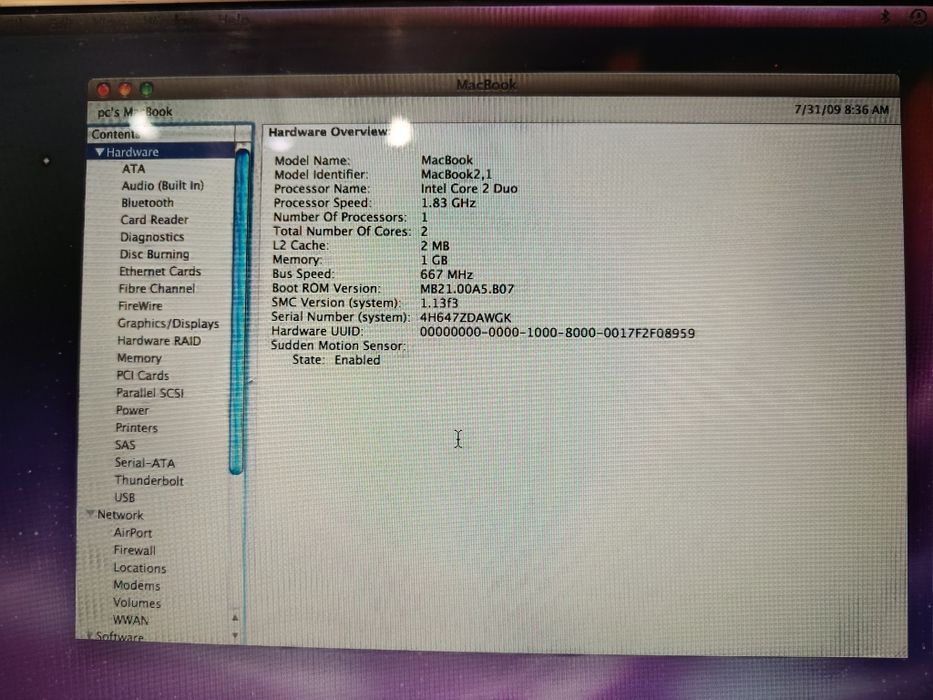Open Graphics/Displays entry

pyautogui.click(x=168, y=324)
